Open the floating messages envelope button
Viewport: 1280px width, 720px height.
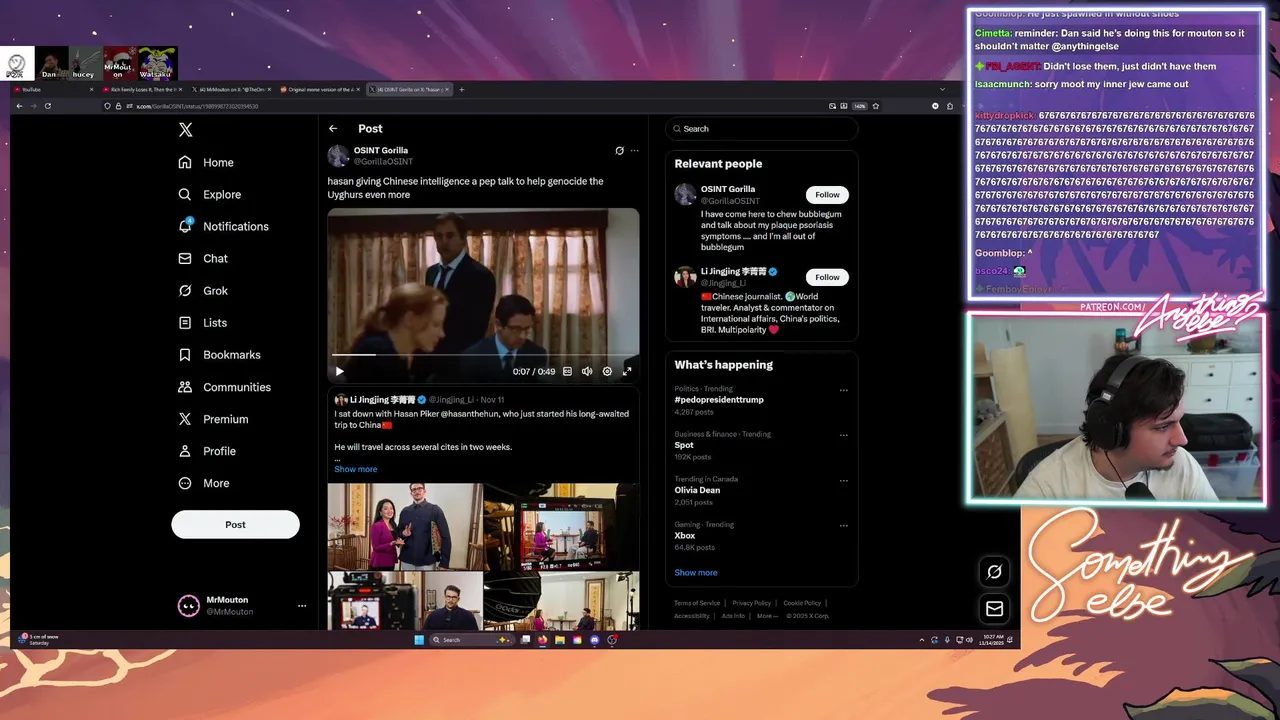994,608
